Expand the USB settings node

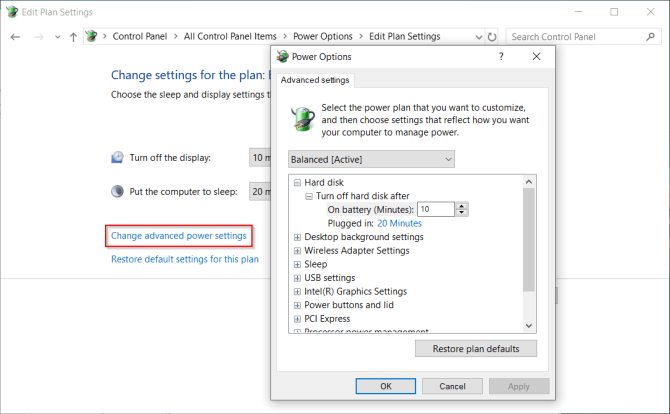[297, 278]
